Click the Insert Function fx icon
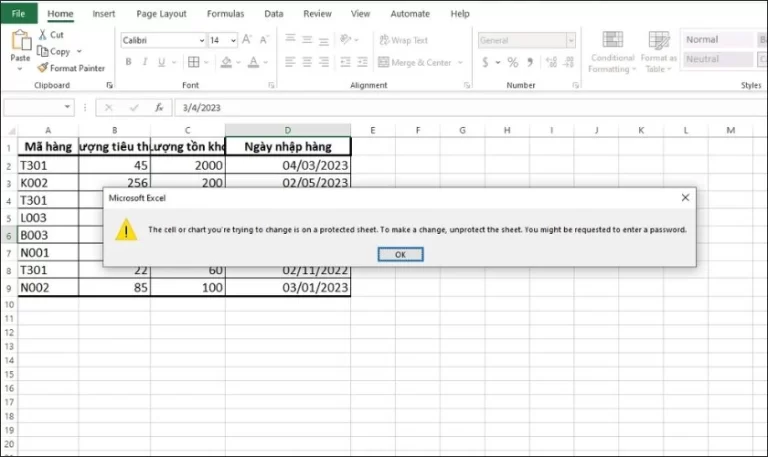This screenshot has width=768, height=457. pos(159,107)
